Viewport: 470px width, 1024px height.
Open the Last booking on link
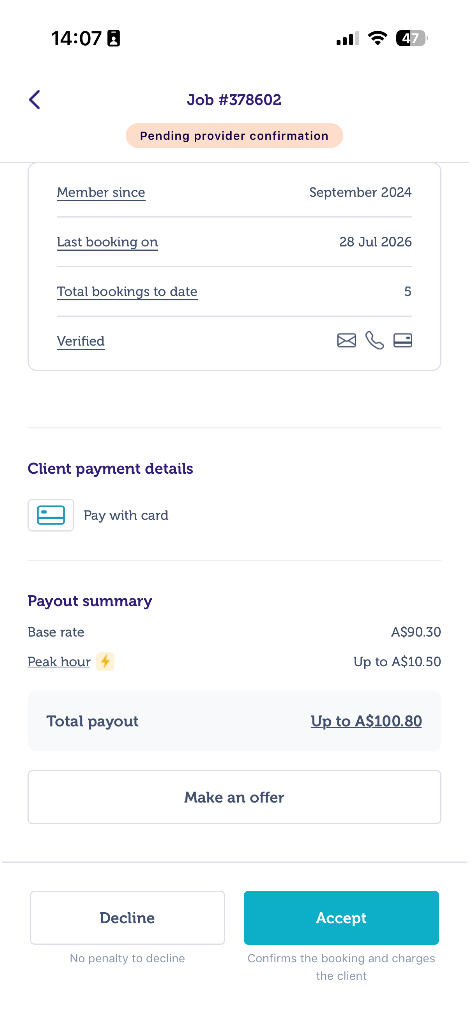point(108,242)
